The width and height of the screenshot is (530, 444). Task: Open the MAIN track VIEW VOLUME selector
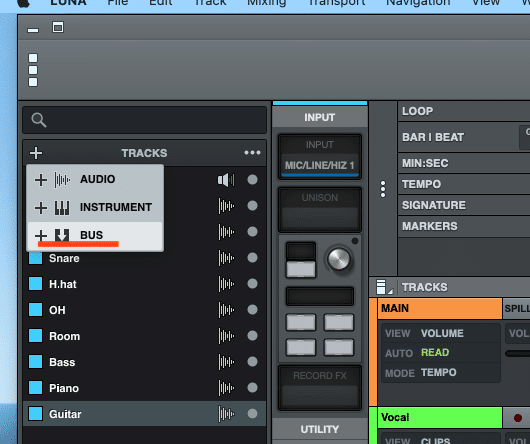tap(441, 334)
